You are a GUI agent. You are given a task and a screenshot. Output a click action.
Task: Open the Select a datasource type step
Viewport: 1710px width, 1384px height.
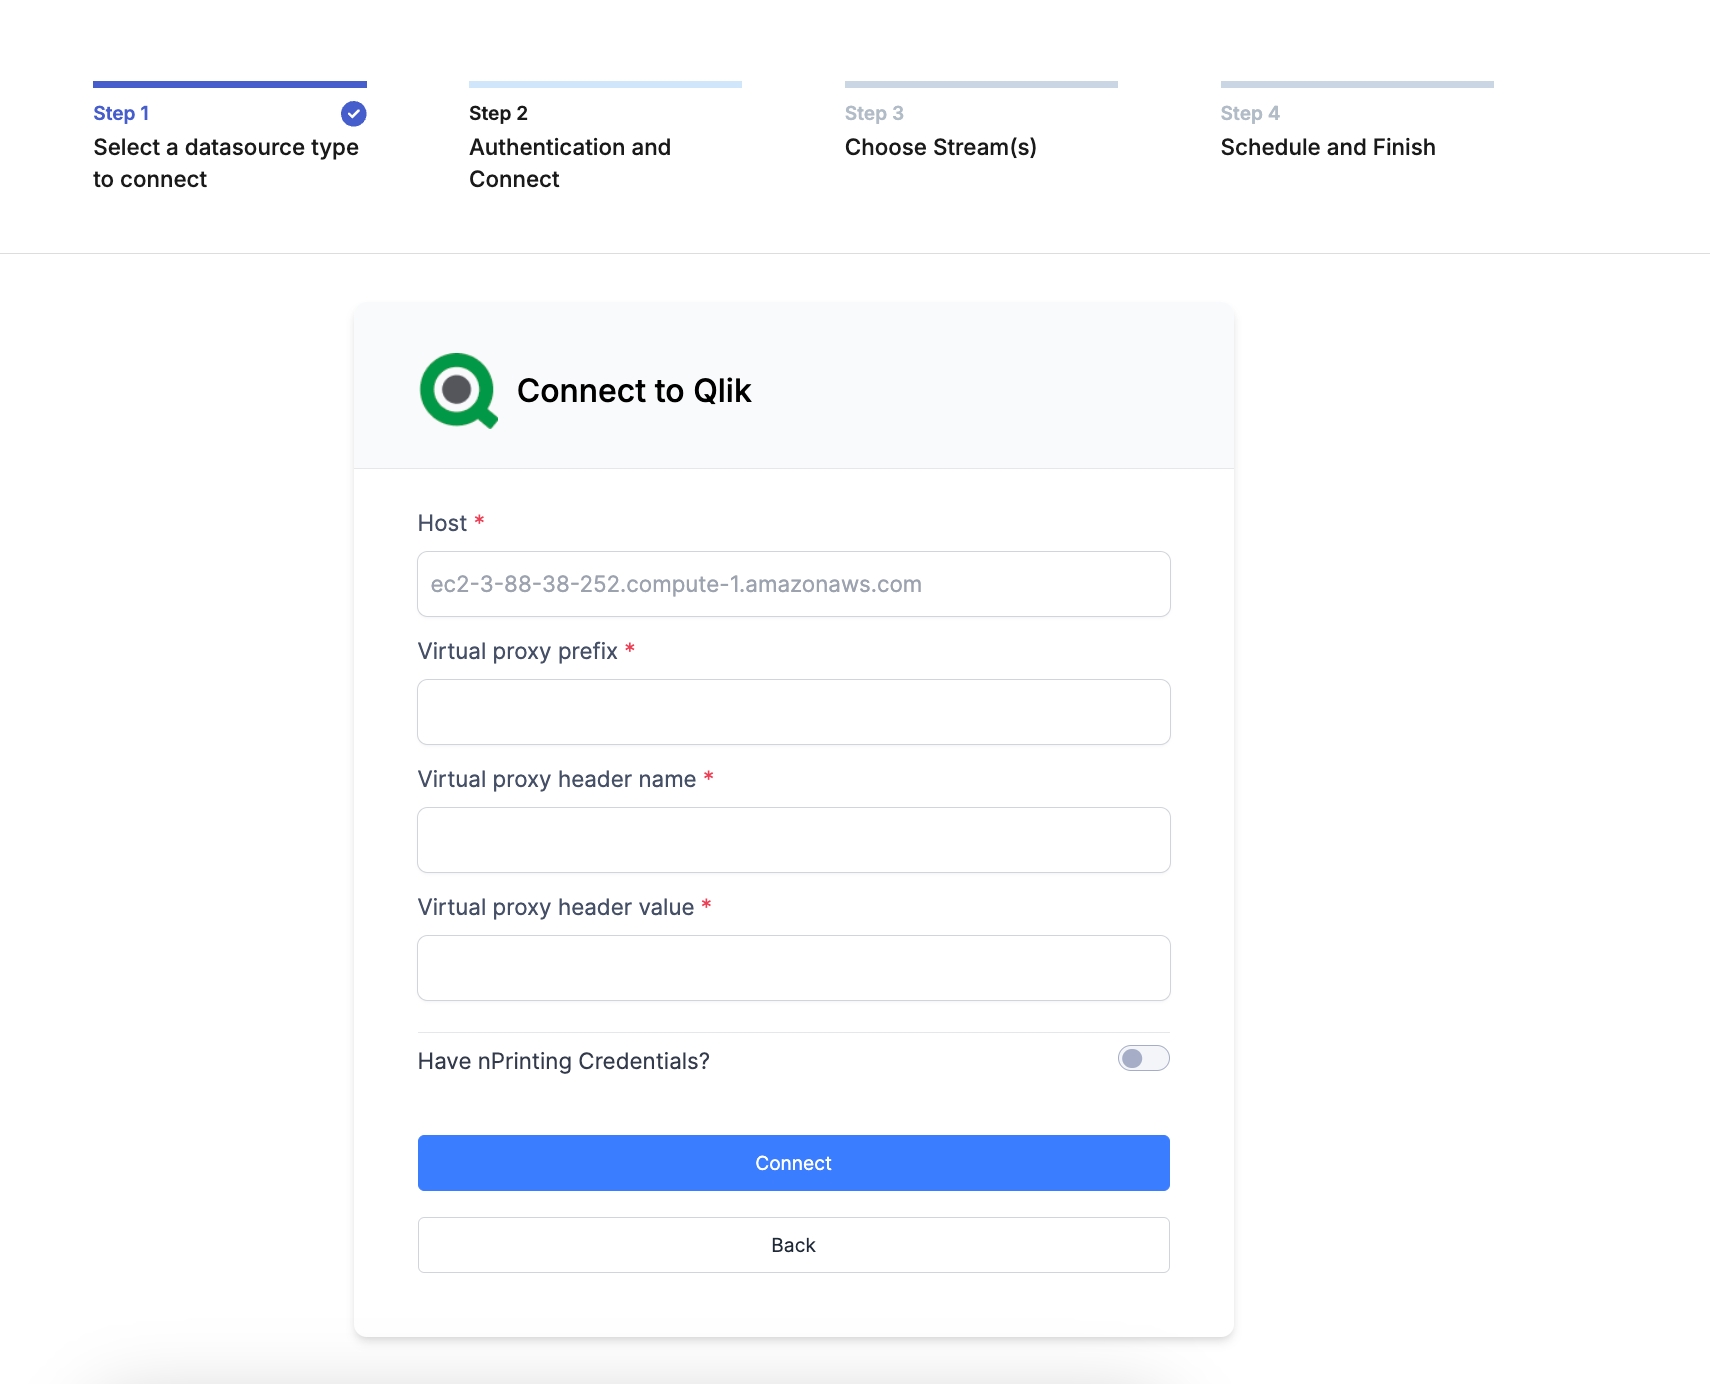point(225,162)
